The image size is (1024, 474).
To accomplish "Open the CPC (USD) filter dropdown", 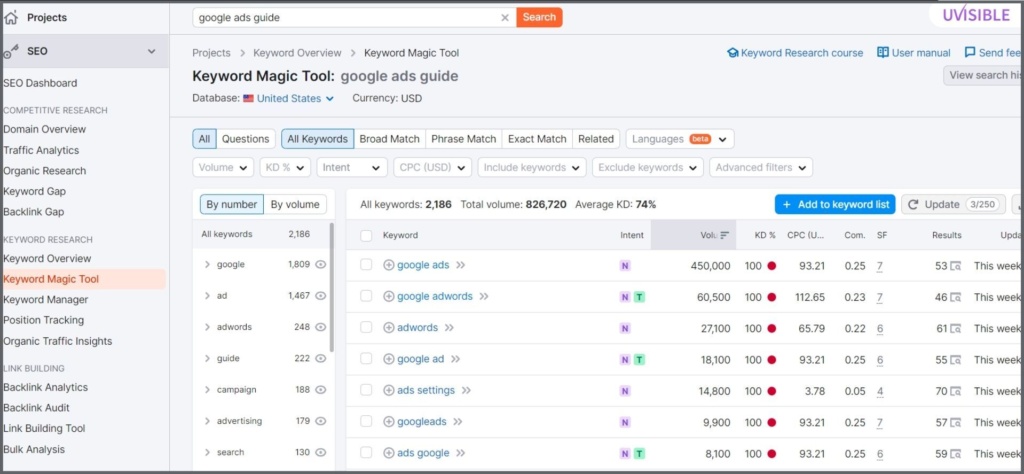I will [432, 167].
